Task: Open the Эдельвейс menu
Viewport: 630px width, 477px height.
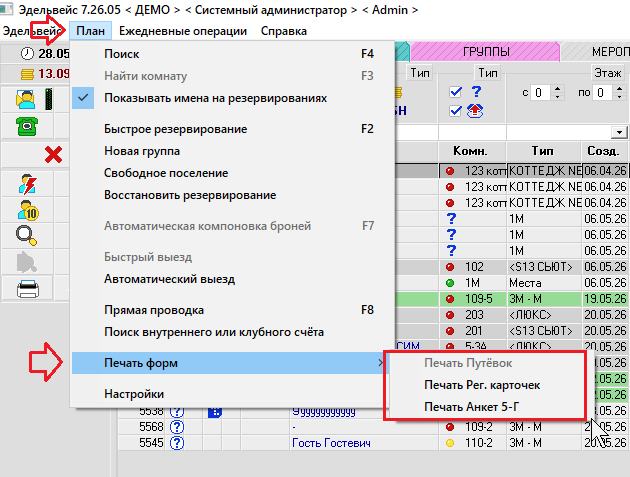Action: (32, 31)
